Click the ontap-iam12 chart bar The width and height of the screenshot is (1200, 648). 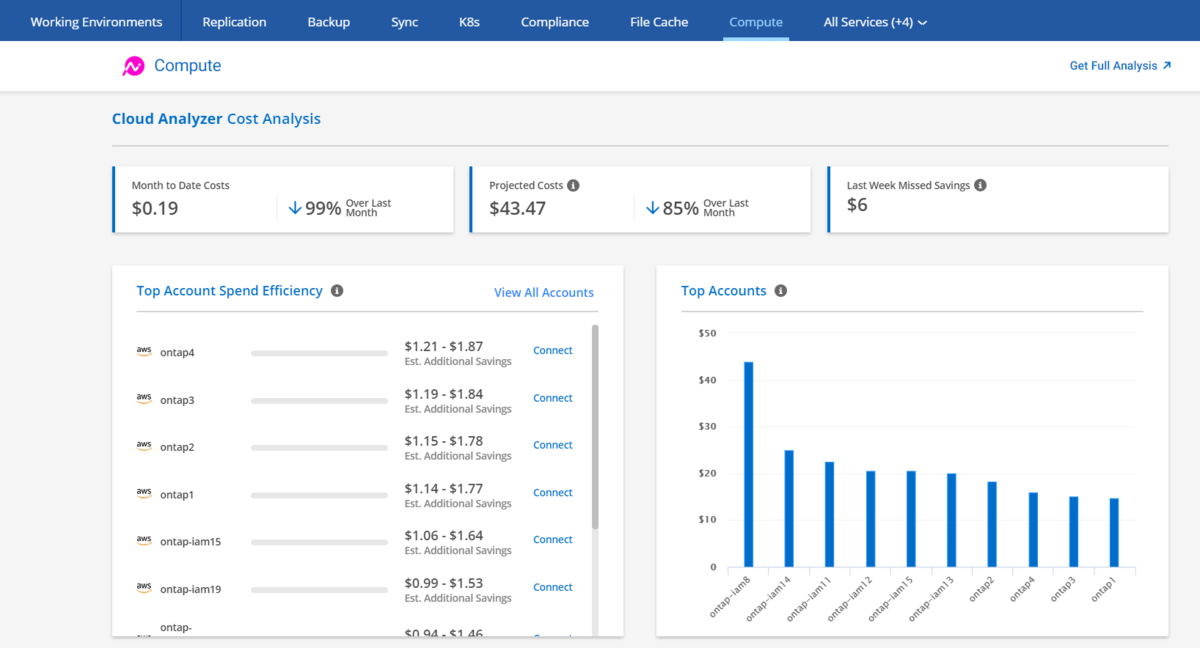click(x=871, y=520)
